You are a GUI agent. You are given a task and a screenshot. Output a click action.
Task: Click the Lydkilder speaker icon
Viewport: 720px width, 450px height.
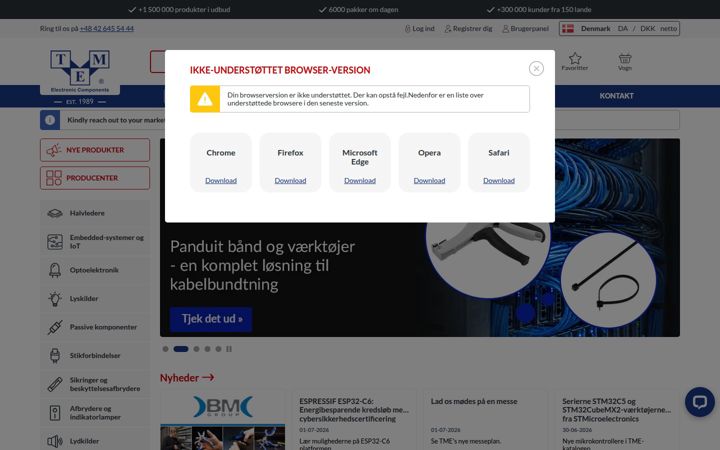click(x=55, y=441)
